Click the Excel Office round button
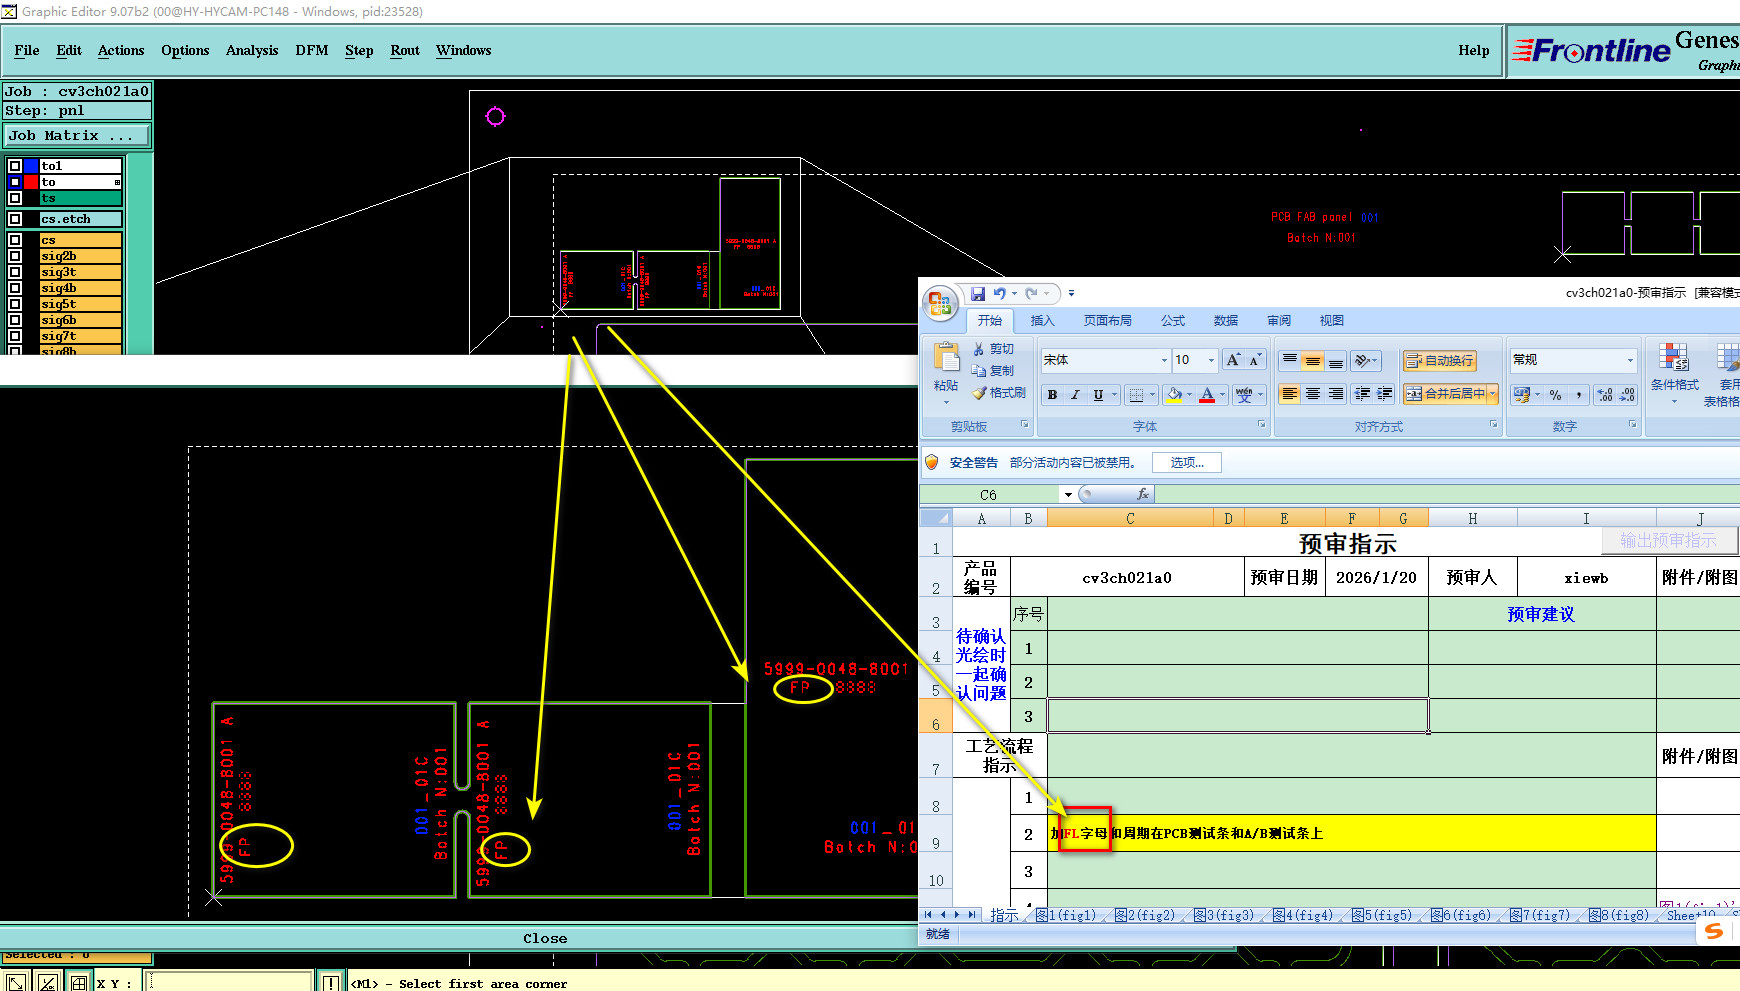1740x991 pixels. point(940,303)
